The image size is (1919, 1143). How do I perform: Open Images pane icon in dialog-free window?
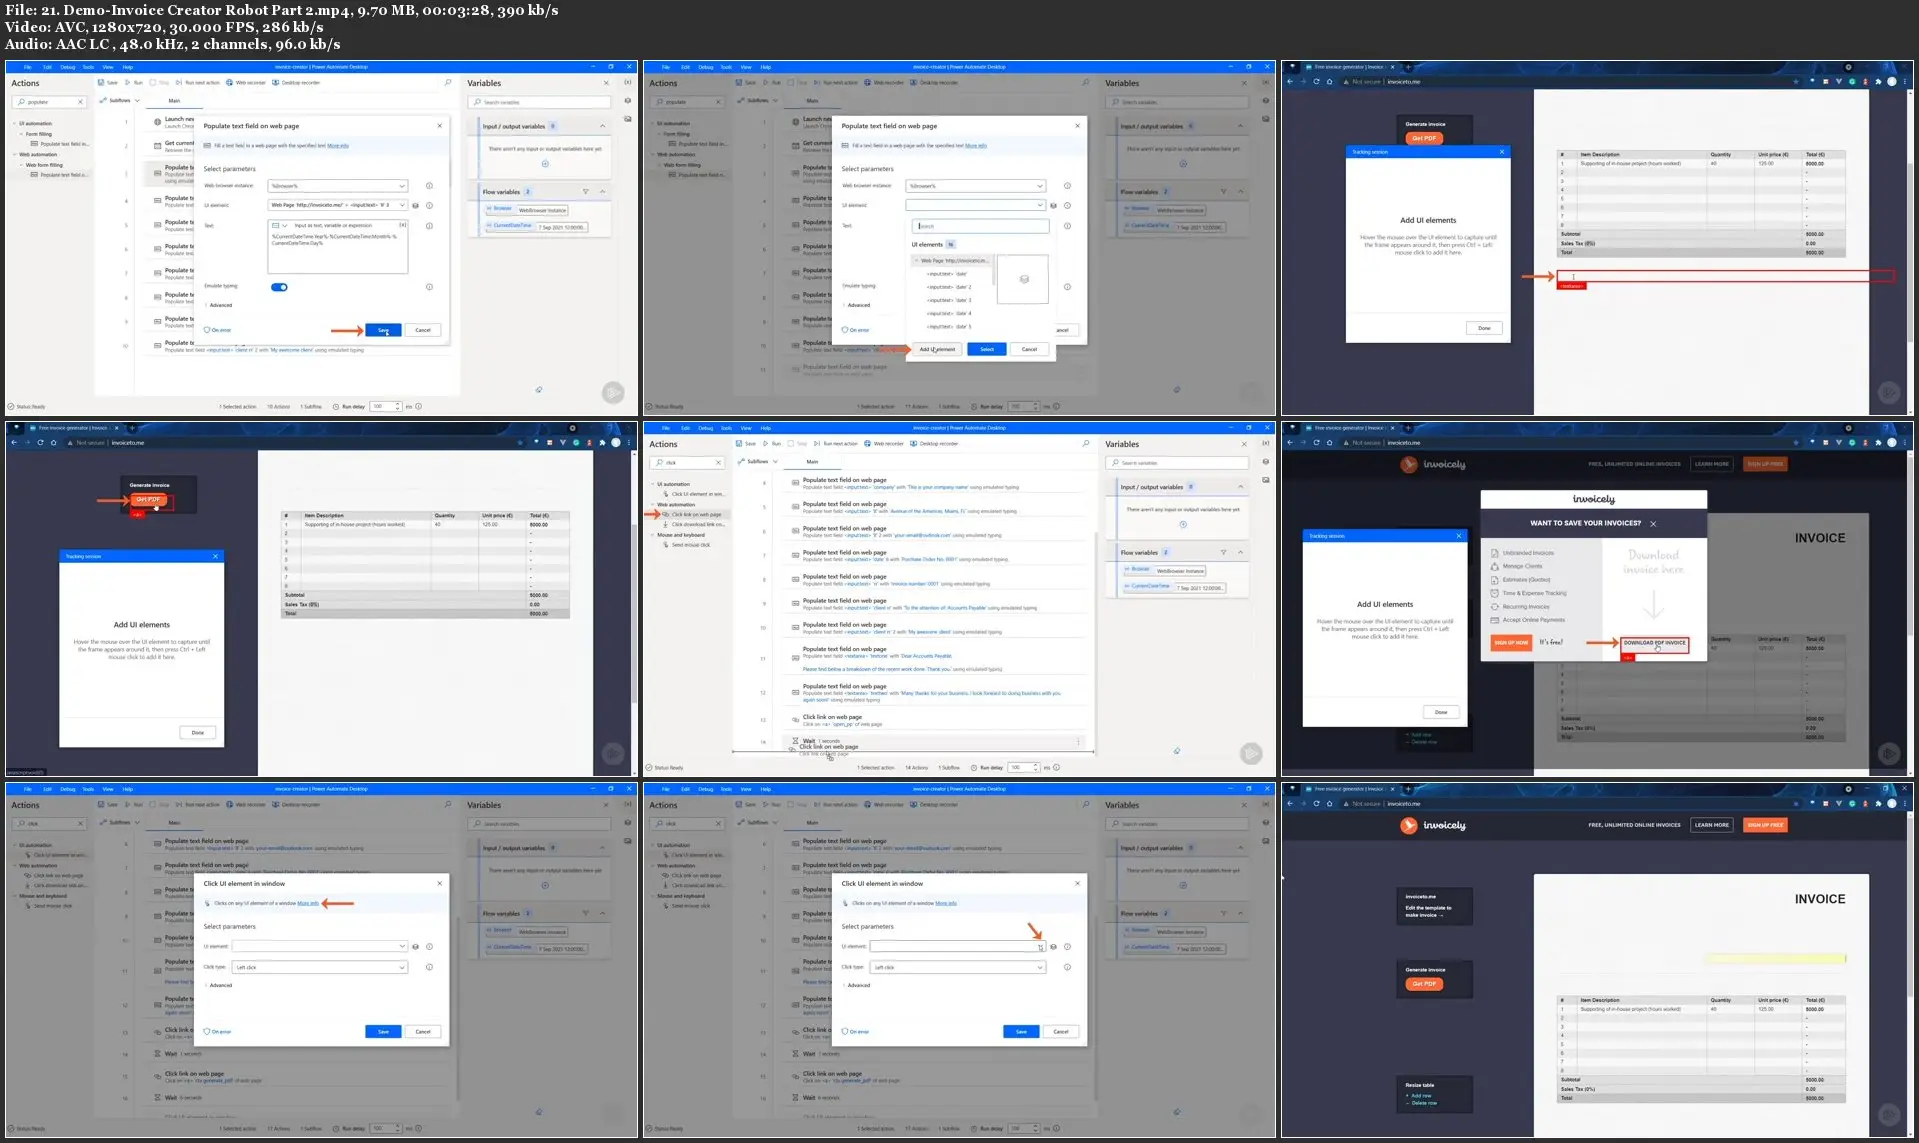click(1266, 480)
